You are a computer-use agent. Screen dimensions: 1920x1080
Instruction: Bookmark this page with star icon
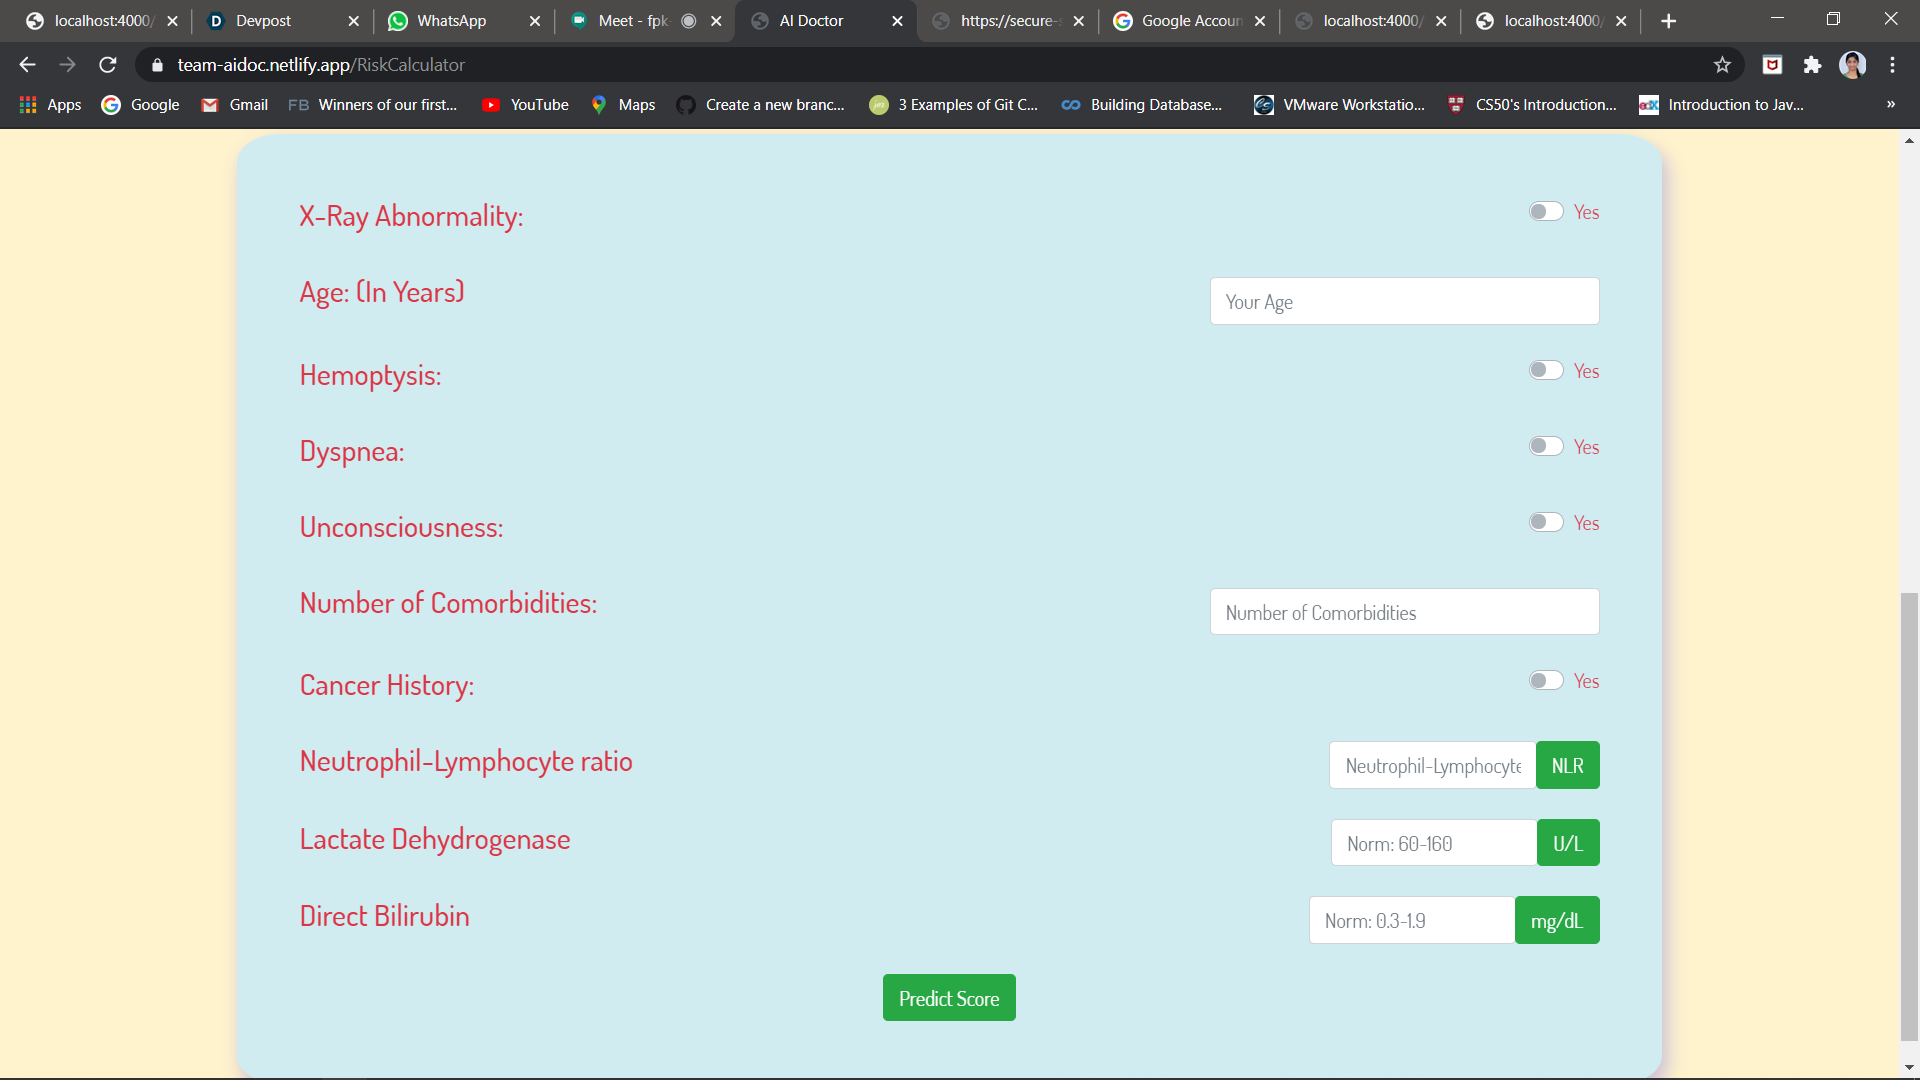point(1722,65)
